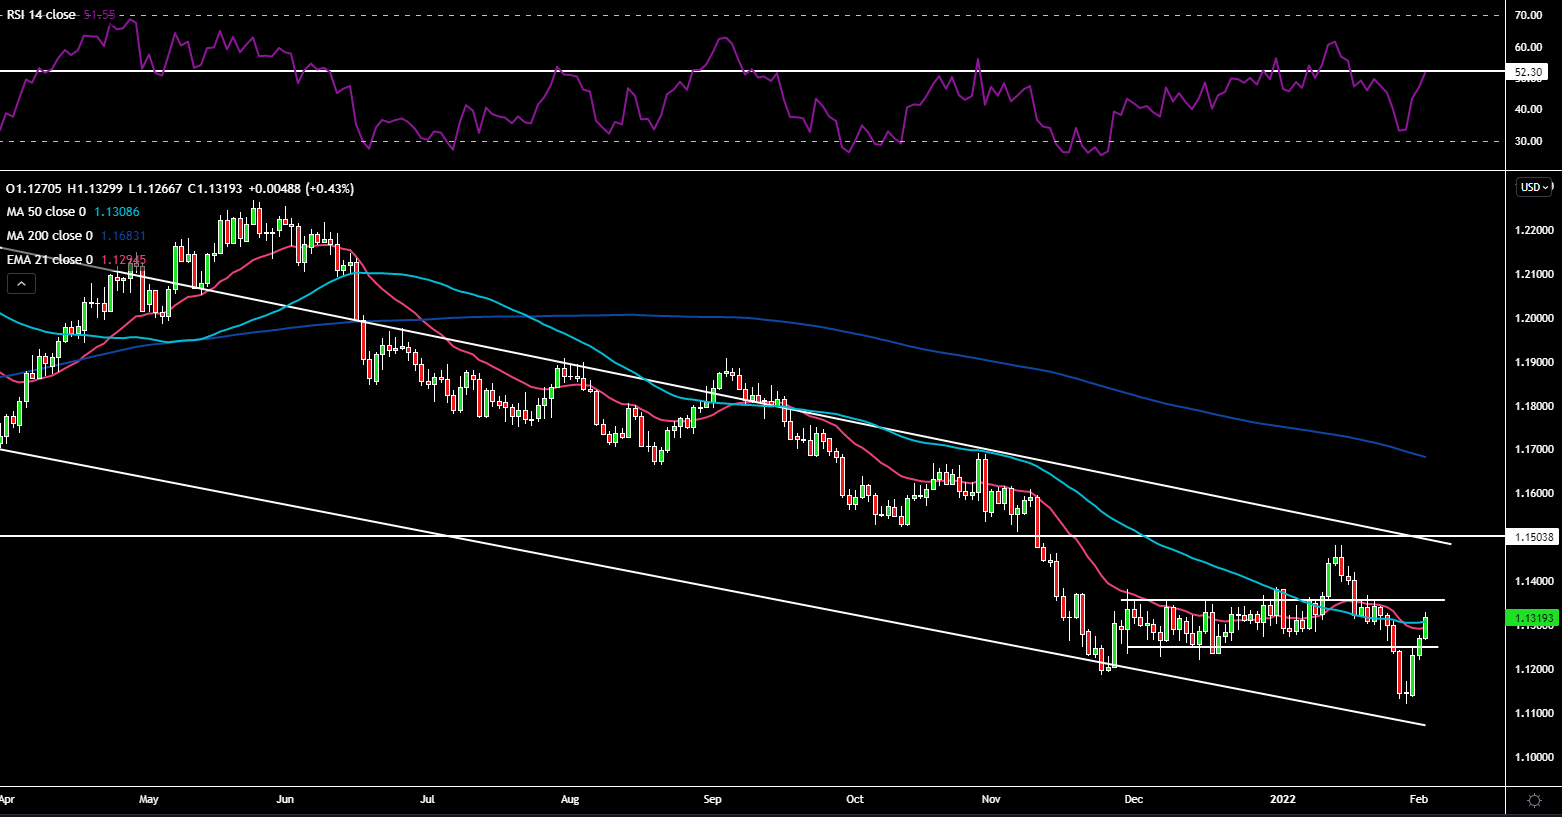Viewport: 1562px width, 817px height.
Task: Click the 1.20000 price axis label
Action: pos(1534,318)
